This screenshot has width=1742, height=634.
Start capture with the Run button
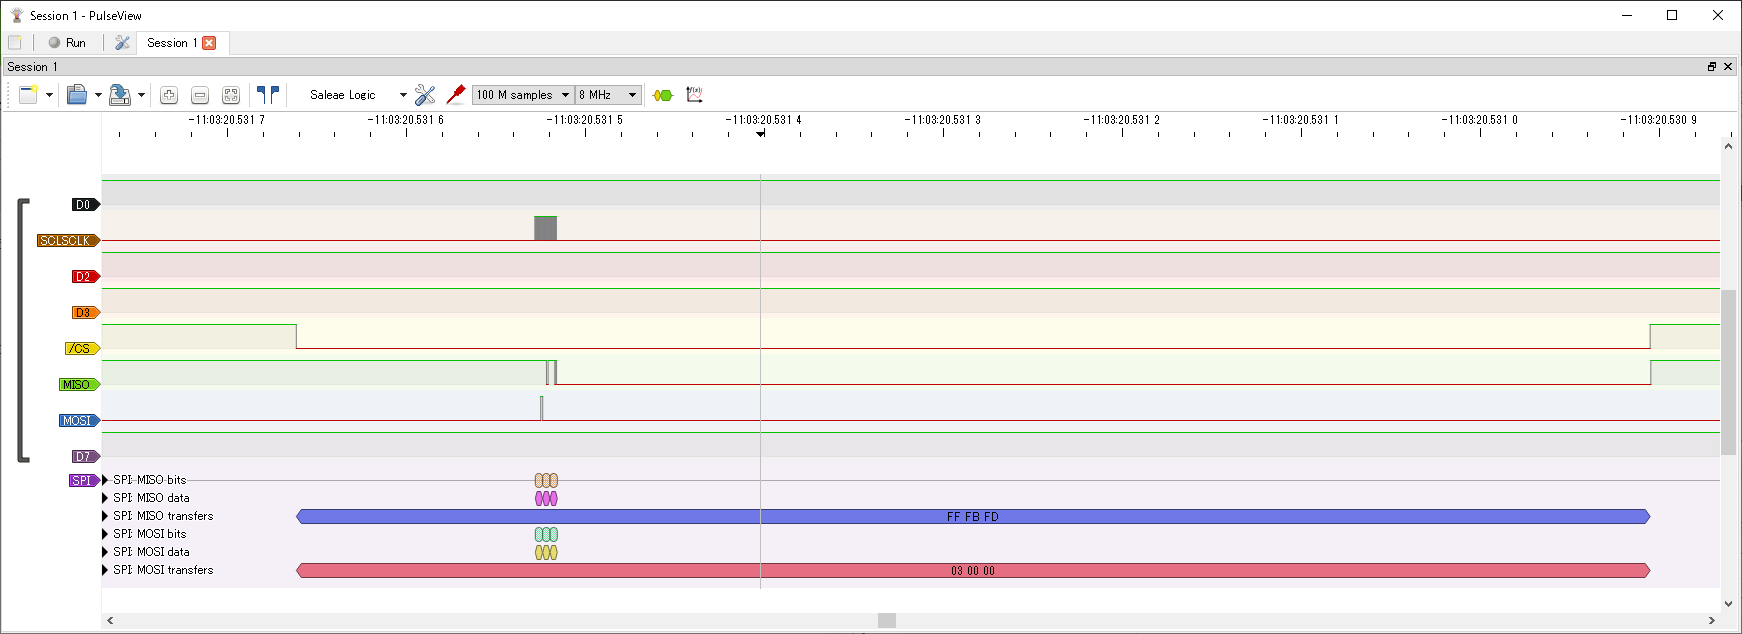point(67,43)
